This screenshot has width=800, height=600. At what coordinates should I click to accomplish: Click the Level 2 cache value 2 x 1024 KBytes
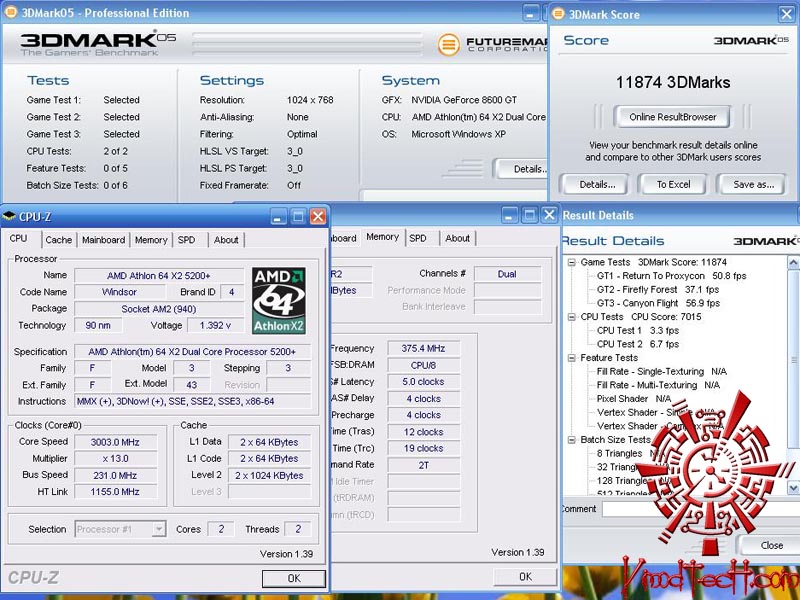pyautogui.click(x=269, y=475)
